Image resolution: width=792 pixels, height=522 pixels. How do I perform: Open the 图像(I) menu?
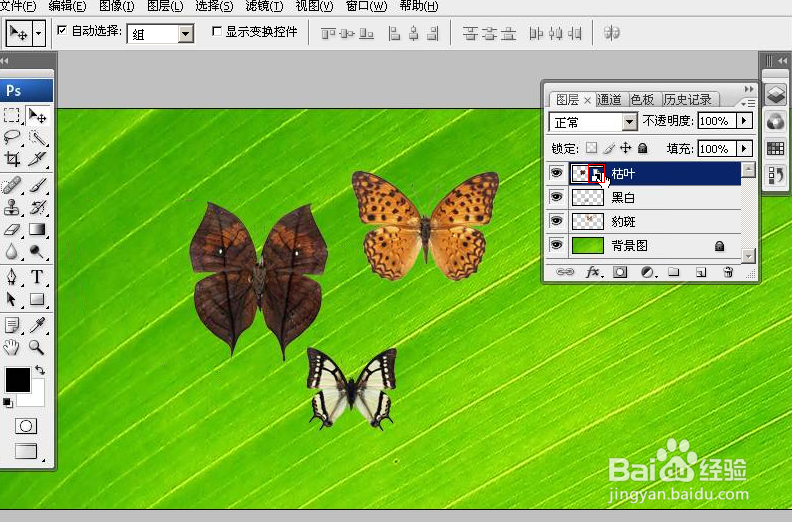[117, 6]
